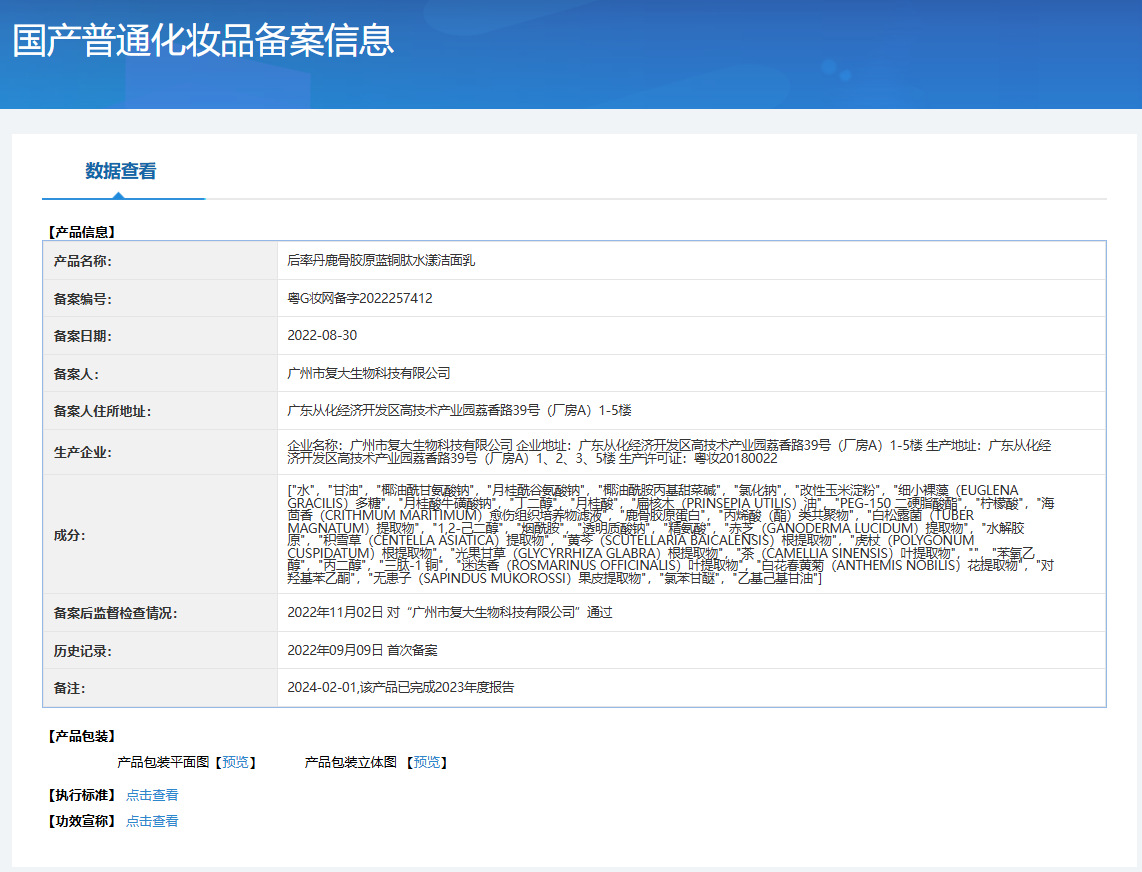The height and width of the screenshot is (872, 1142).
Task: Click the 【产品信息】 section heading
Action: click(x=82, y=232)
